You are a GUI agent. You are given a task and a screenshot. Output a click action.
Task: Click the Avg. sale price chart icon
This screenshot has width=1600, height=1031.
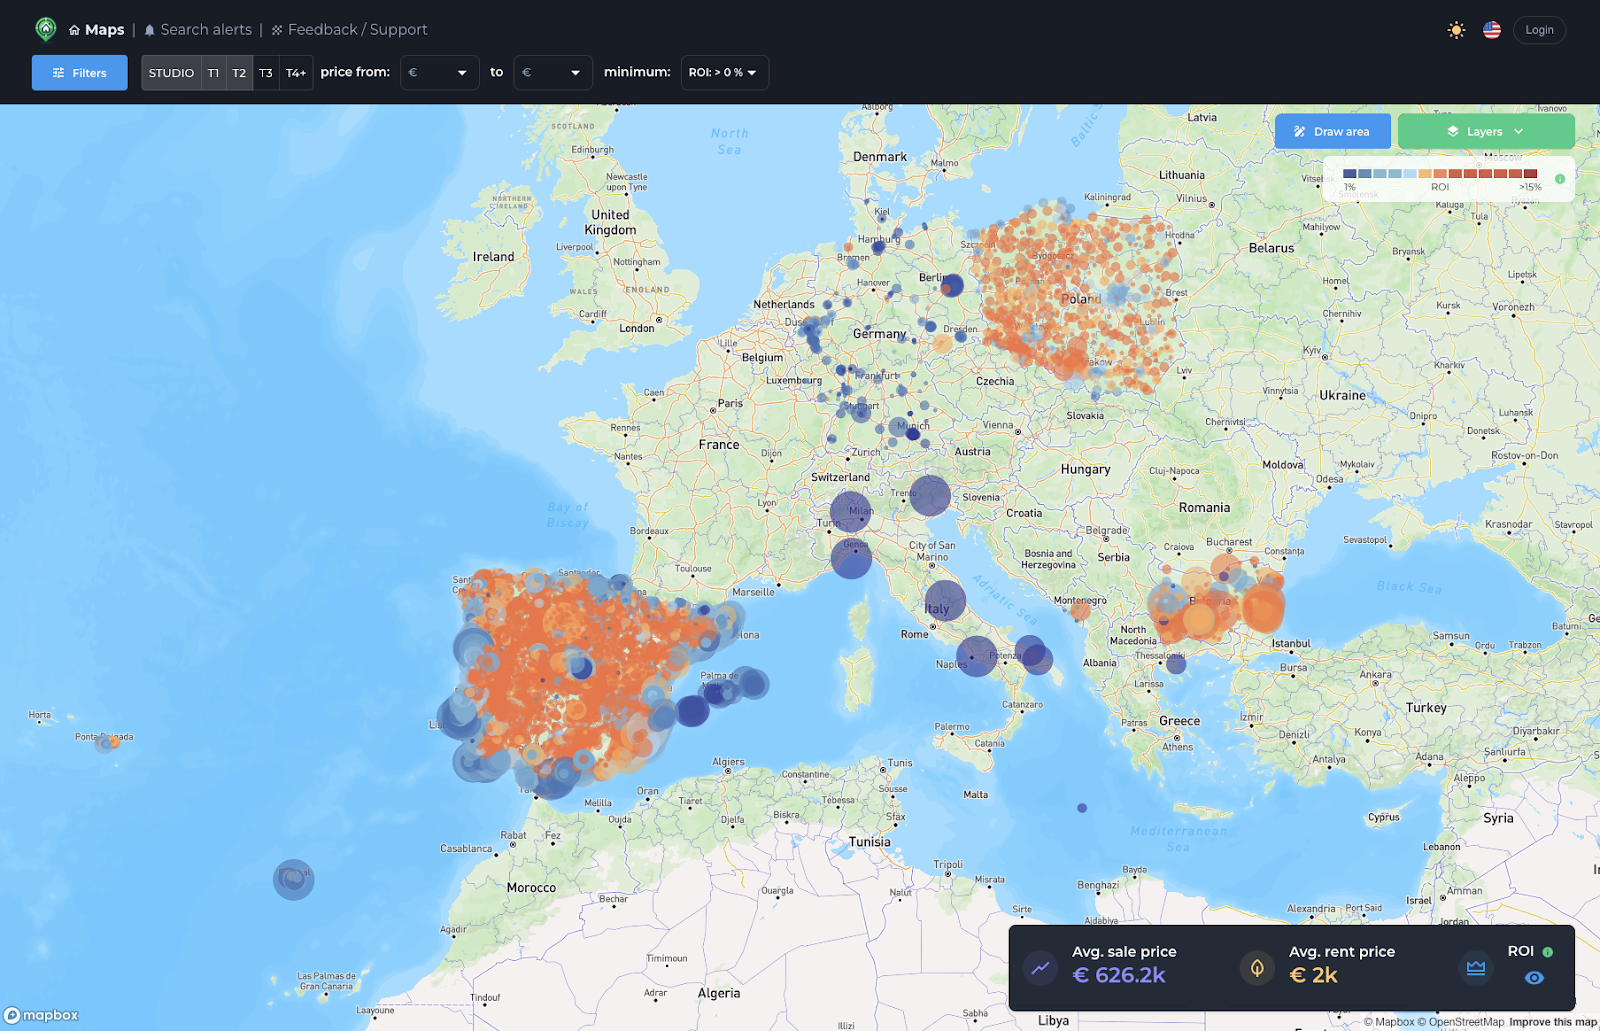pyautogui.click(x=1041, y=968)
